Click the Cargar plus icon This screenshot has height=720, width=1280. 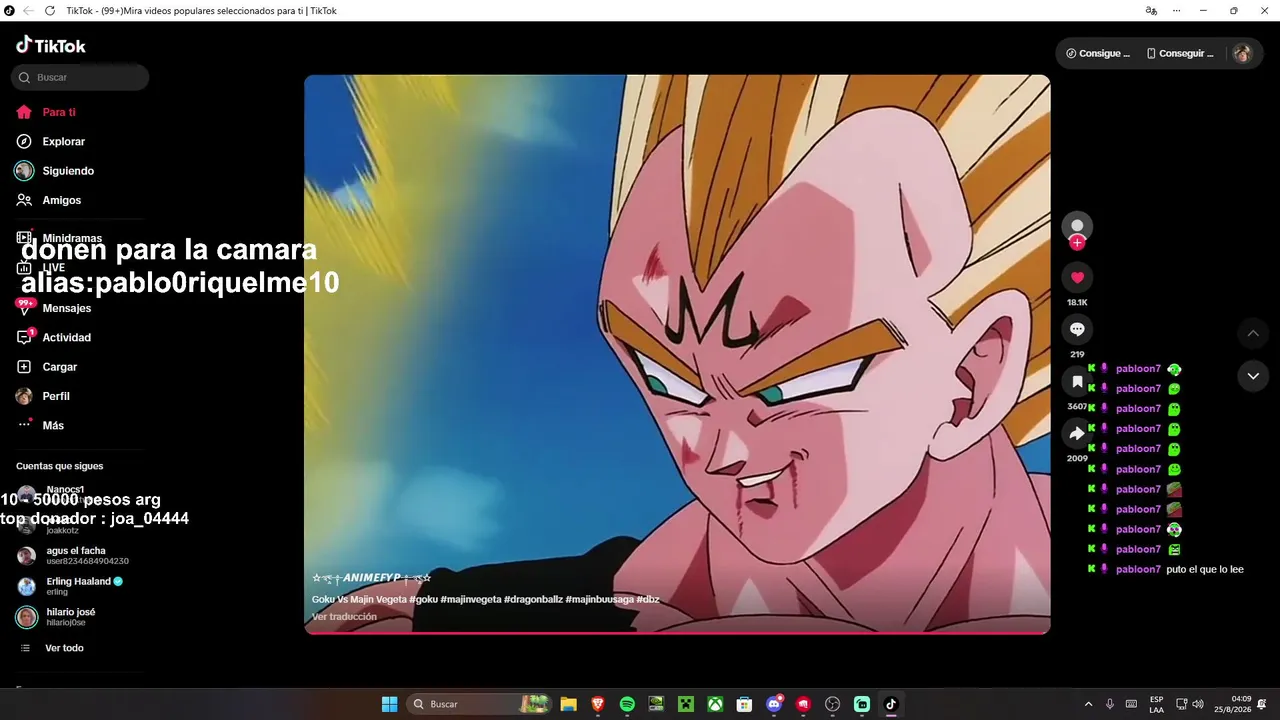pyautogui.click(x=24, y=367)
